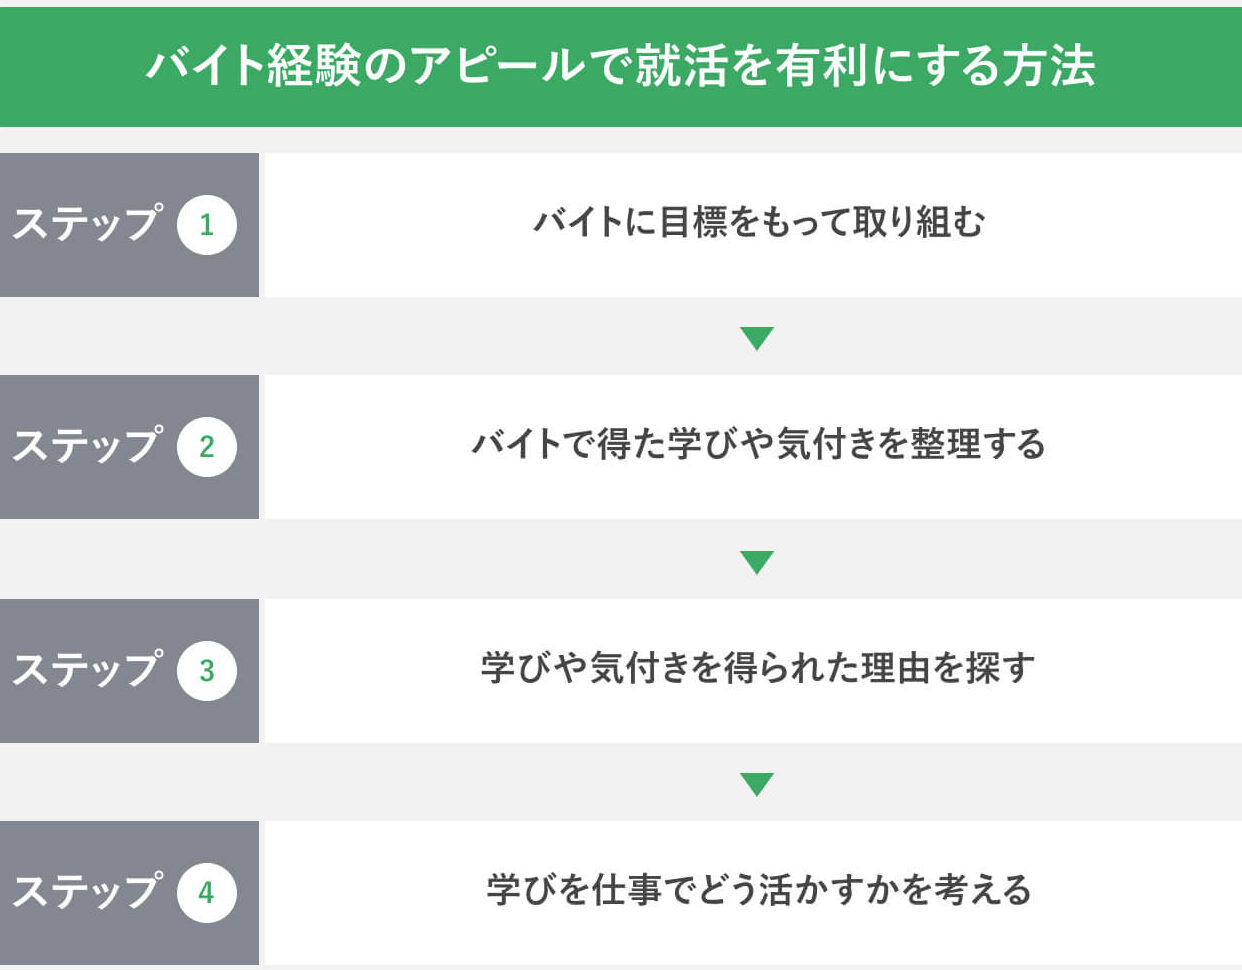Click the step 1 number circle
Screen dimensions: 1242x970
[207, 224]
